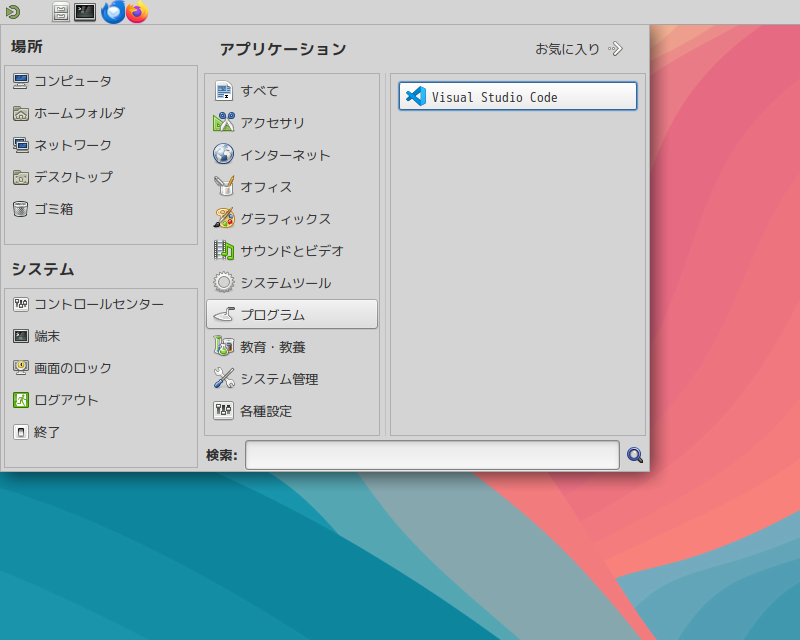This screenshot has width=800, height=640.
Task: Click the サウンドとビデオ film icon
Action: [223, 250]
